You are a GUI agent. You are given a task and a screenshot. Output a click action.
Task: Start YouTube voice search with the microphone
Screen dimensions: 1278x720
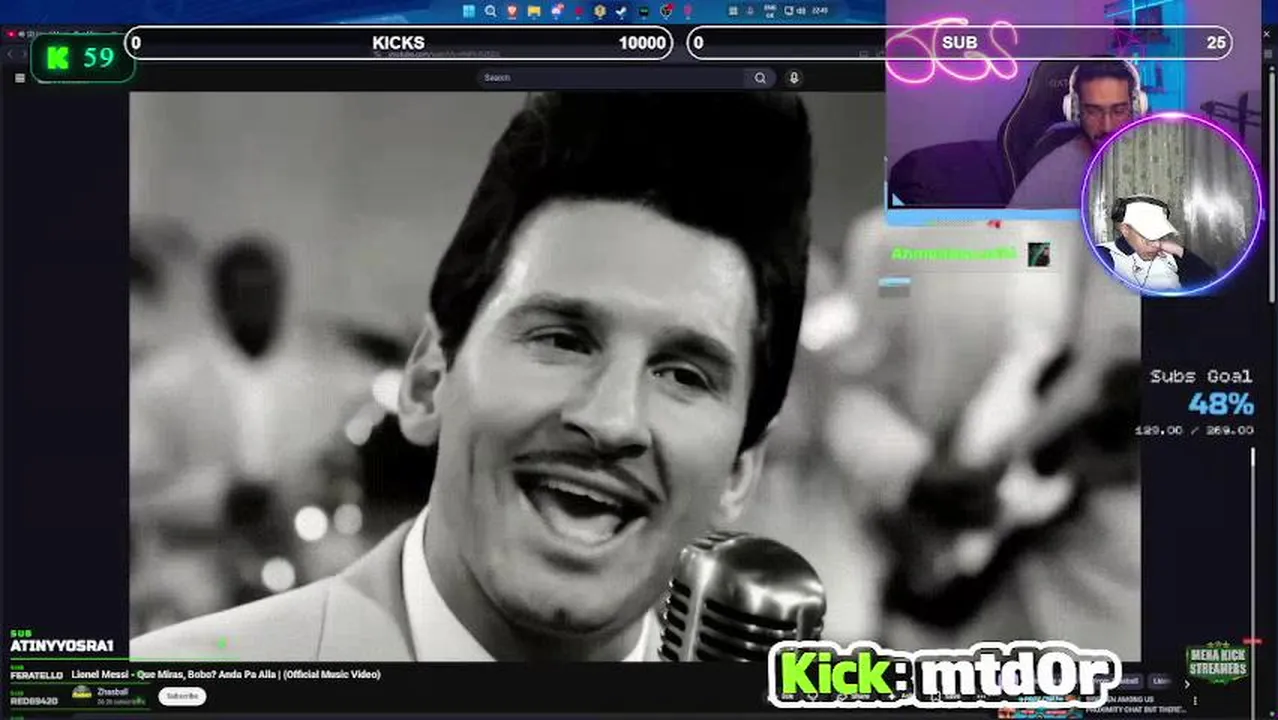[793, 78]
